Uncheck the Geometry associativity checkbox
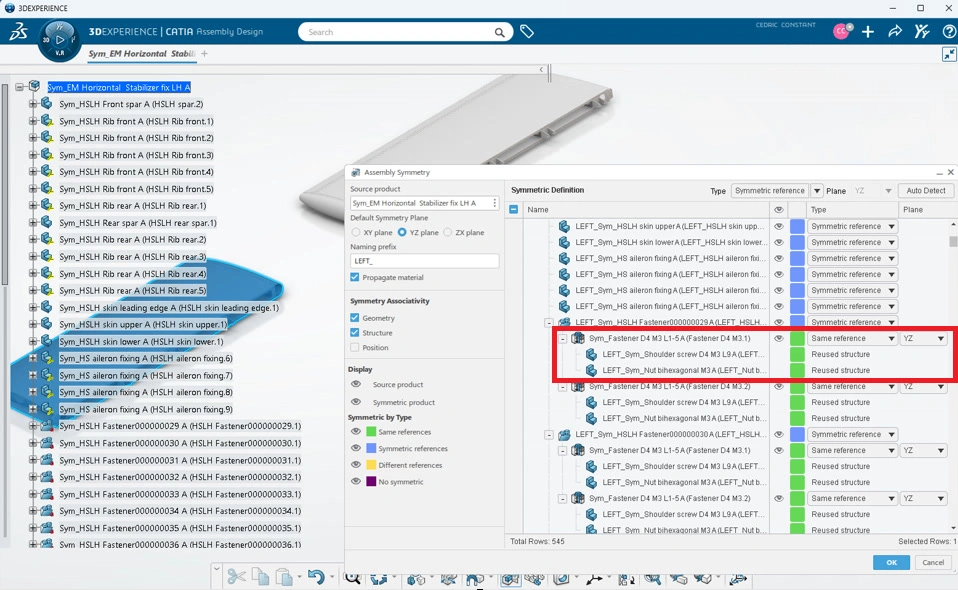958x590 pixels. [x=355, y=318]
